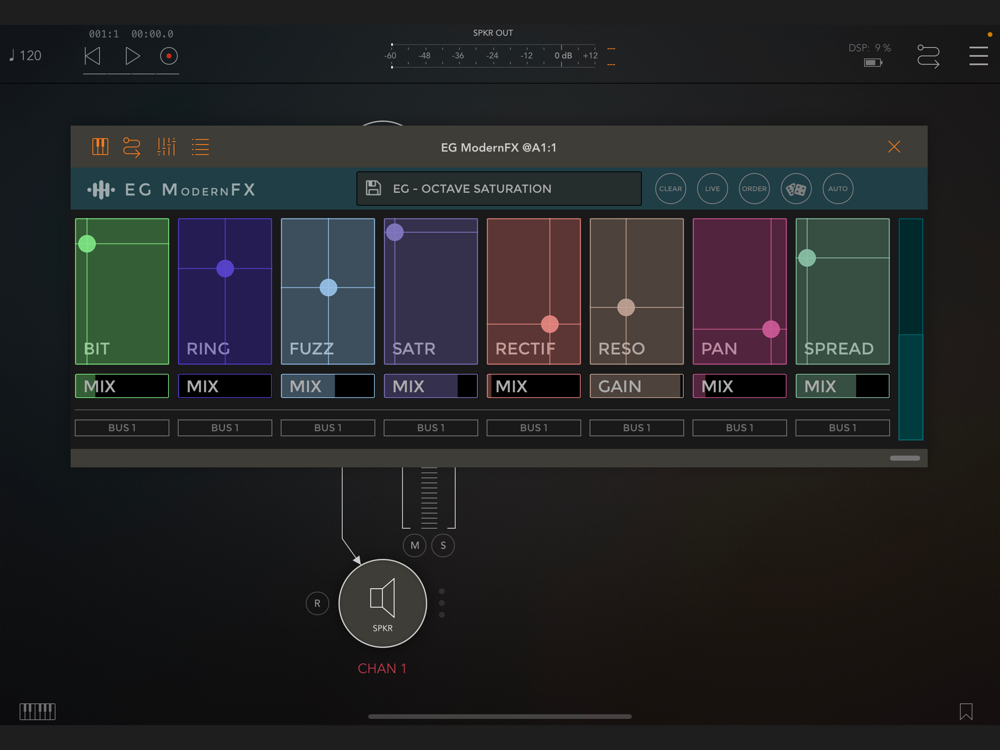Click the record button in transport
The image size is (1000, 750).
pos(168,56)
